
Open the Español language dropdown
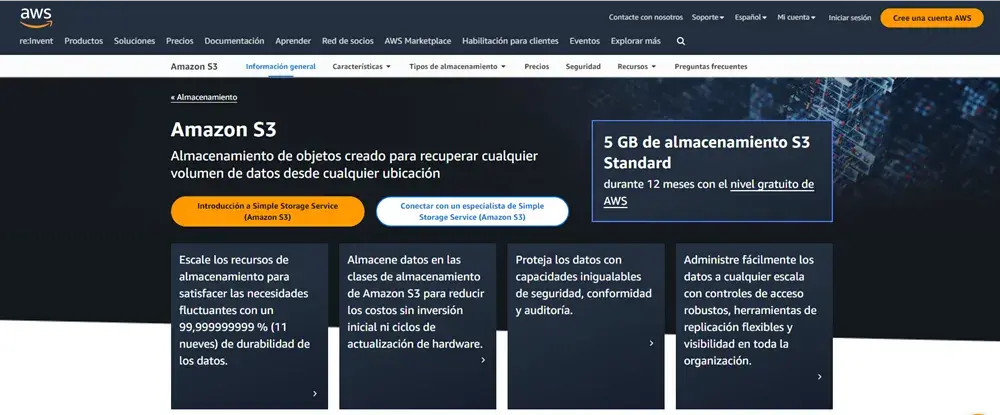[x=750, y=17]
